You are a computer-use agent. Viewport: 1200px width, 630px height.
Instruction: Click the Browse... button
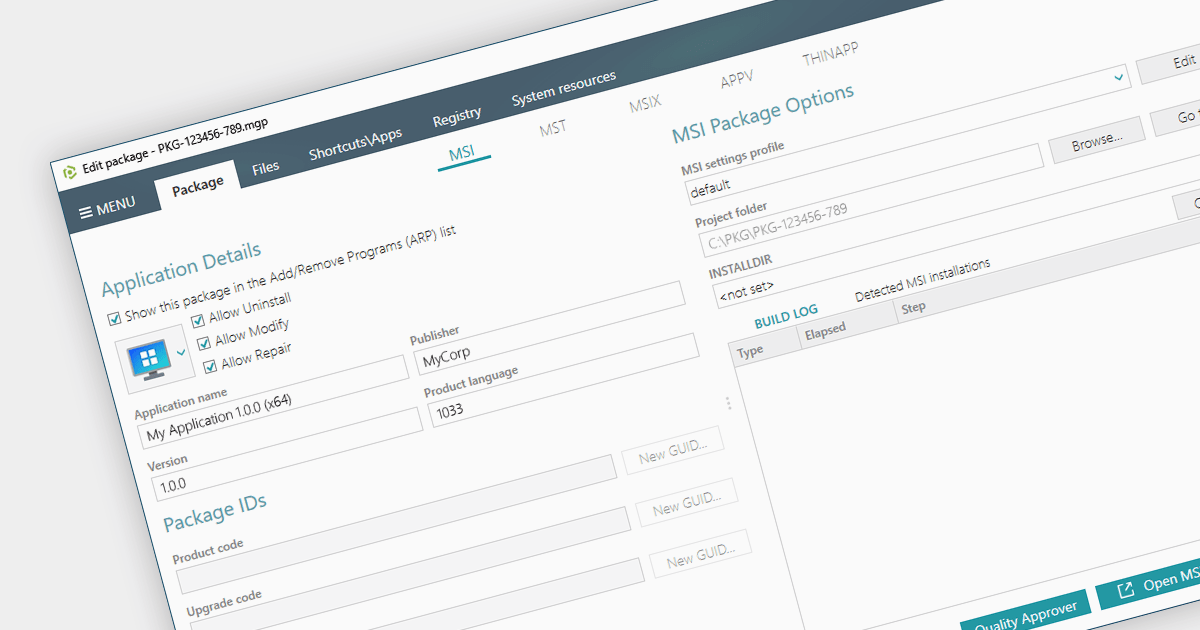(1096, 143)
